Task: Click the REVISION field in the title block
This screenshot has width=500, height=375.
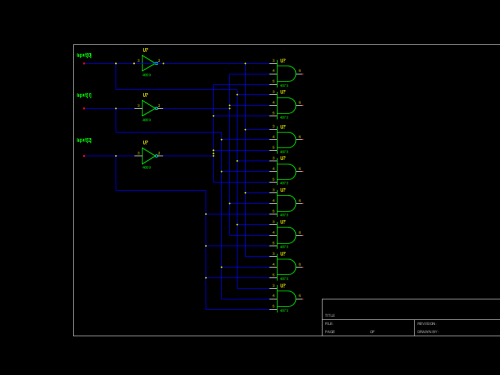Action: pyautogui.click(x=426, y=324)
